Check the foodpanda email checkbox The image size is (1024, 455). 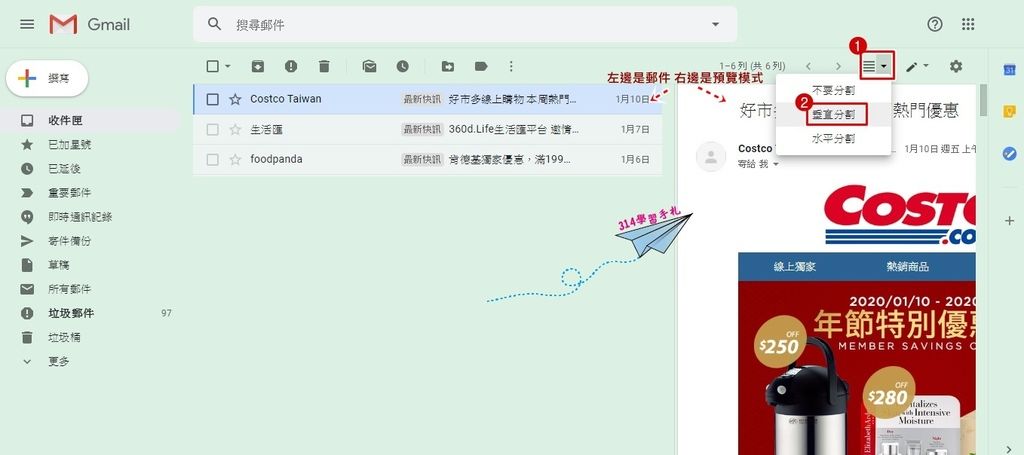[x=212, y=159]
